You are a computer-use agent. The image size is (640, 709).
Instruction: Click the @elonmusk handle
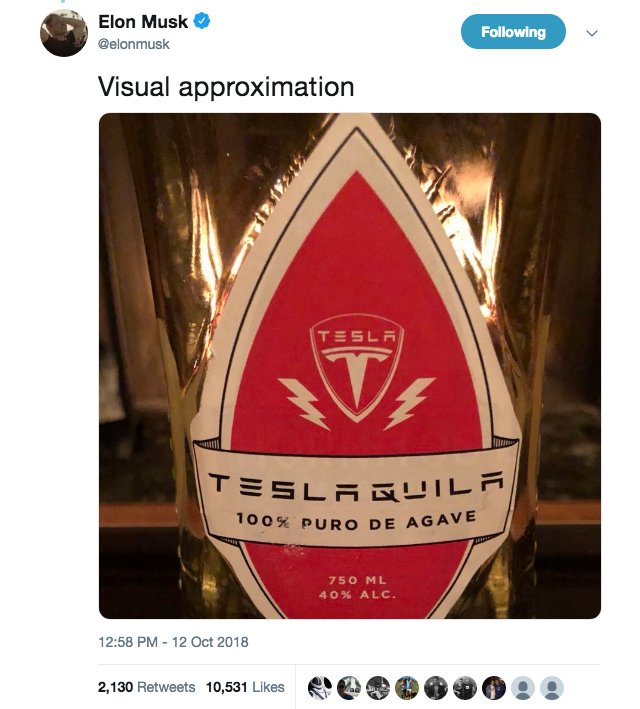pos(132,44)
